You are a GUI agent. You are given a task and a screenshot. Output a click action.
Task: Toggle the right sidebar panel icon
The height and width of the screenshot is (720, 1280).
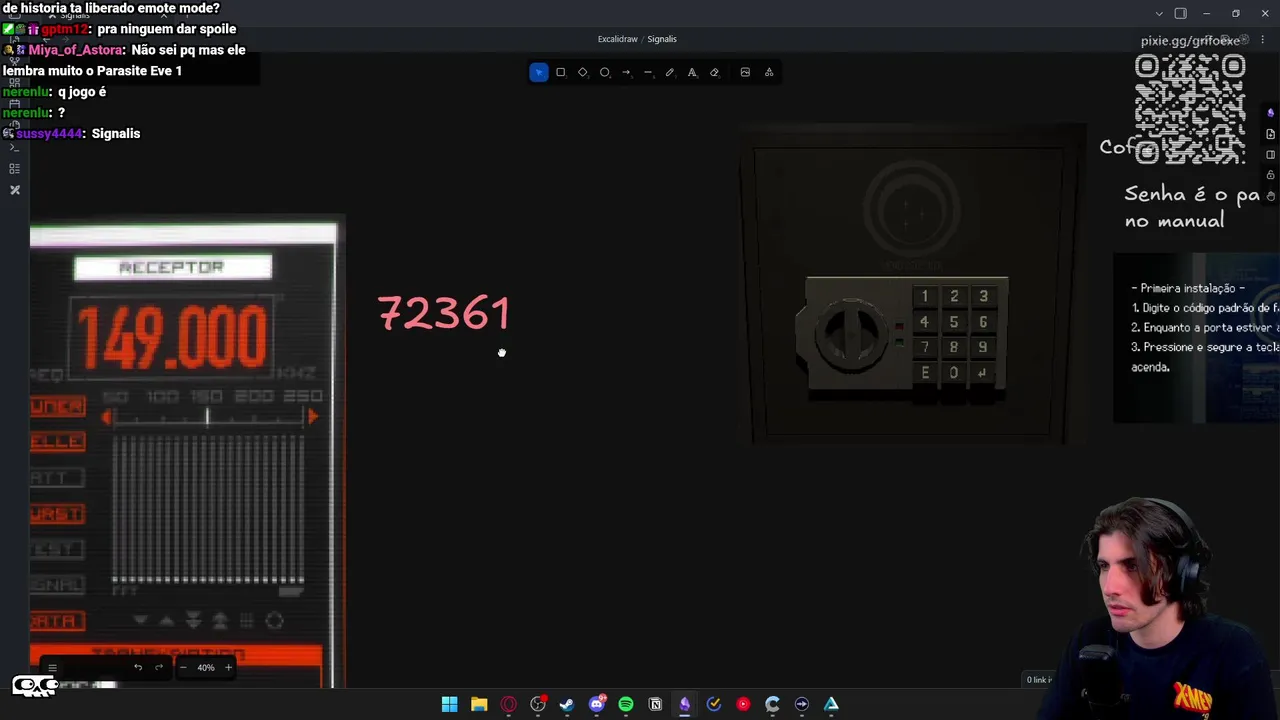click(x=1180, y=14)
